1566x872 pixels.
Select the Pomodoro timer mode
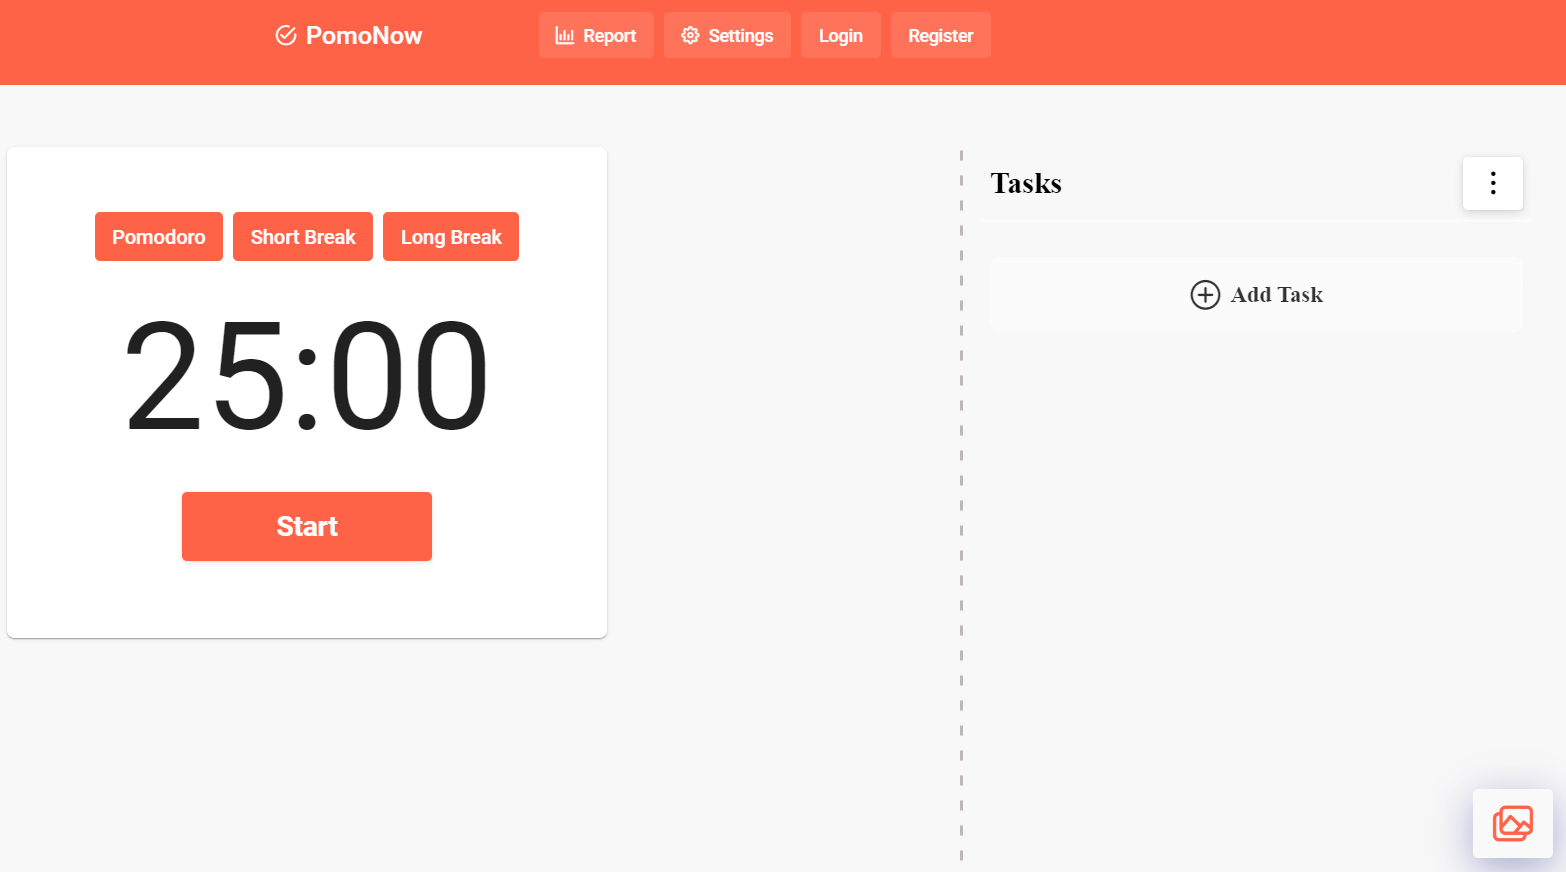[158, 236]
